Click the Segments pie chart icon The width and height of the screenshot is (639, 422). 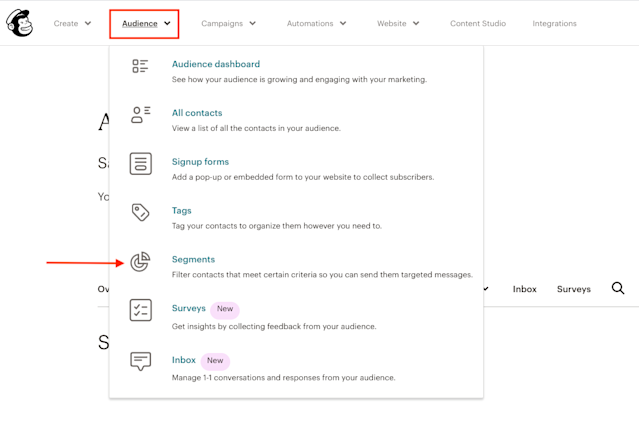click(x=140, y=262)
